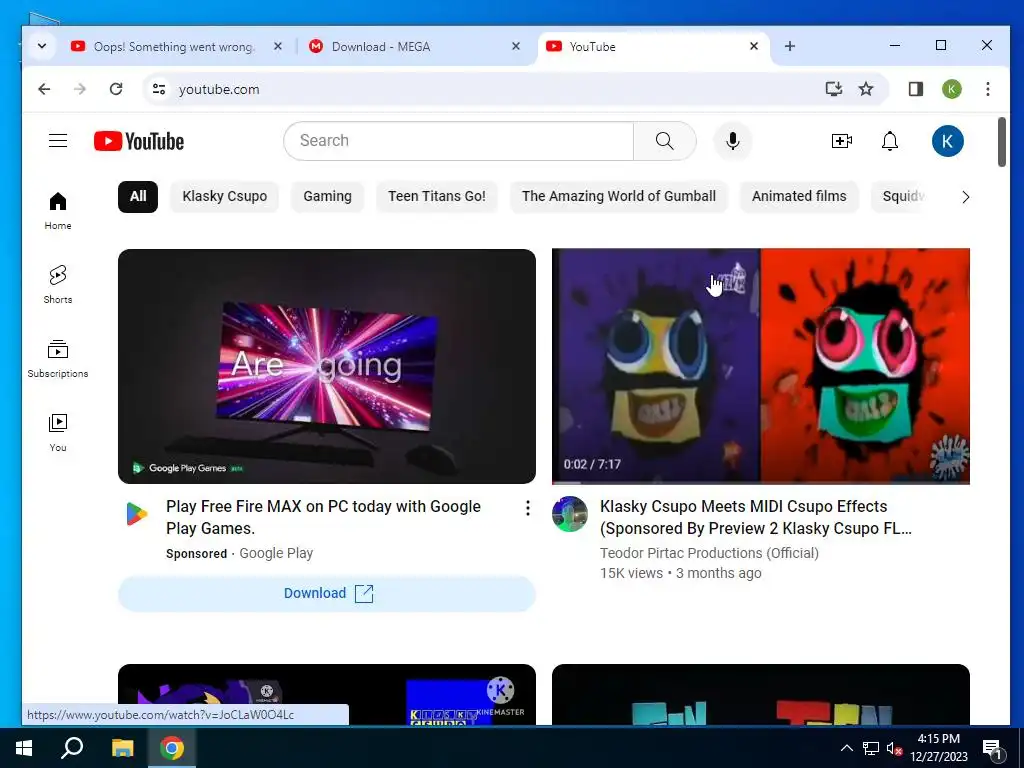
Task: Open YouTube account avatar K
Action: [x=948, y=141]
